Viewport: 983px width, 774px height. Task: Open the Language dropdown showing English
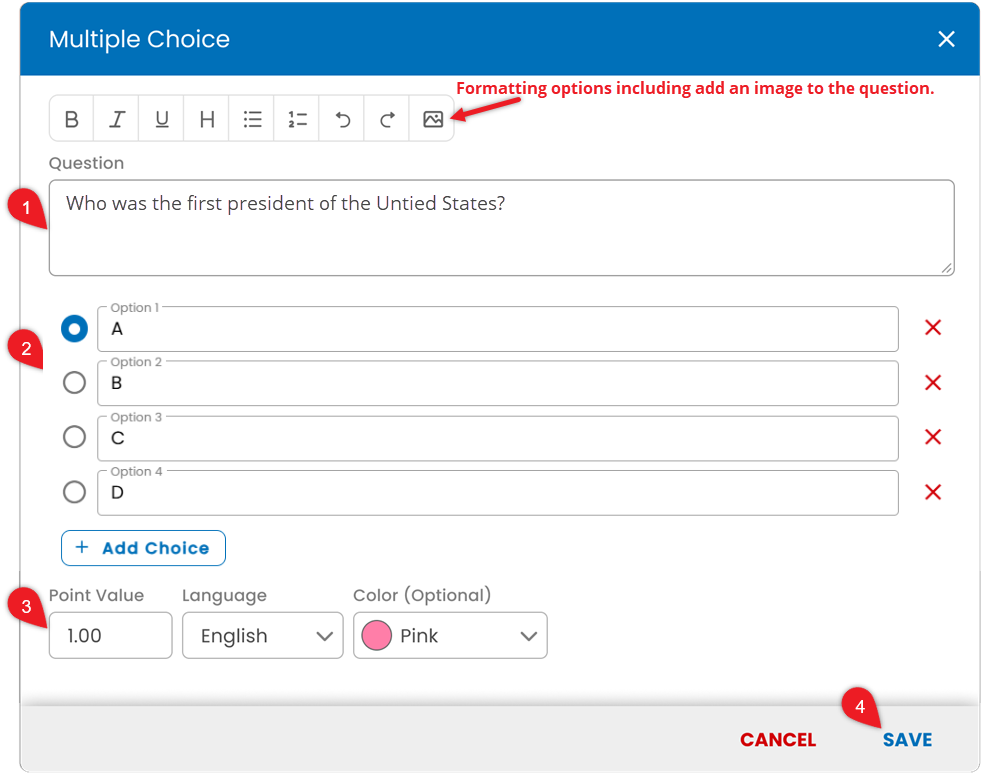[263, 635]
